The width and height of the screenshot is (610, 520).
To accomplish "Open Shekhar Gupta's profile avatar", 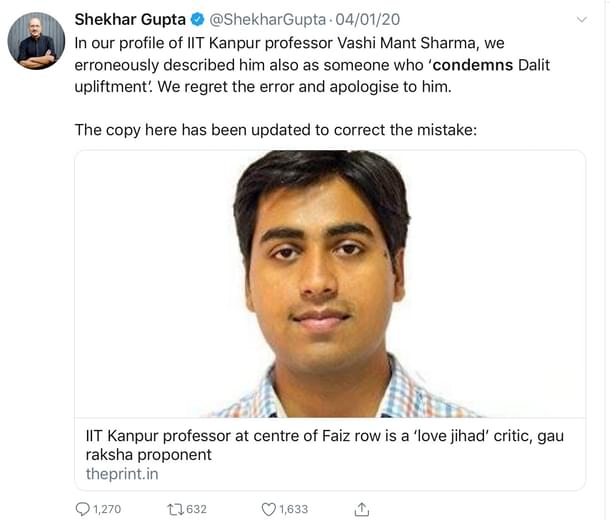I will [x=37, y=42].
